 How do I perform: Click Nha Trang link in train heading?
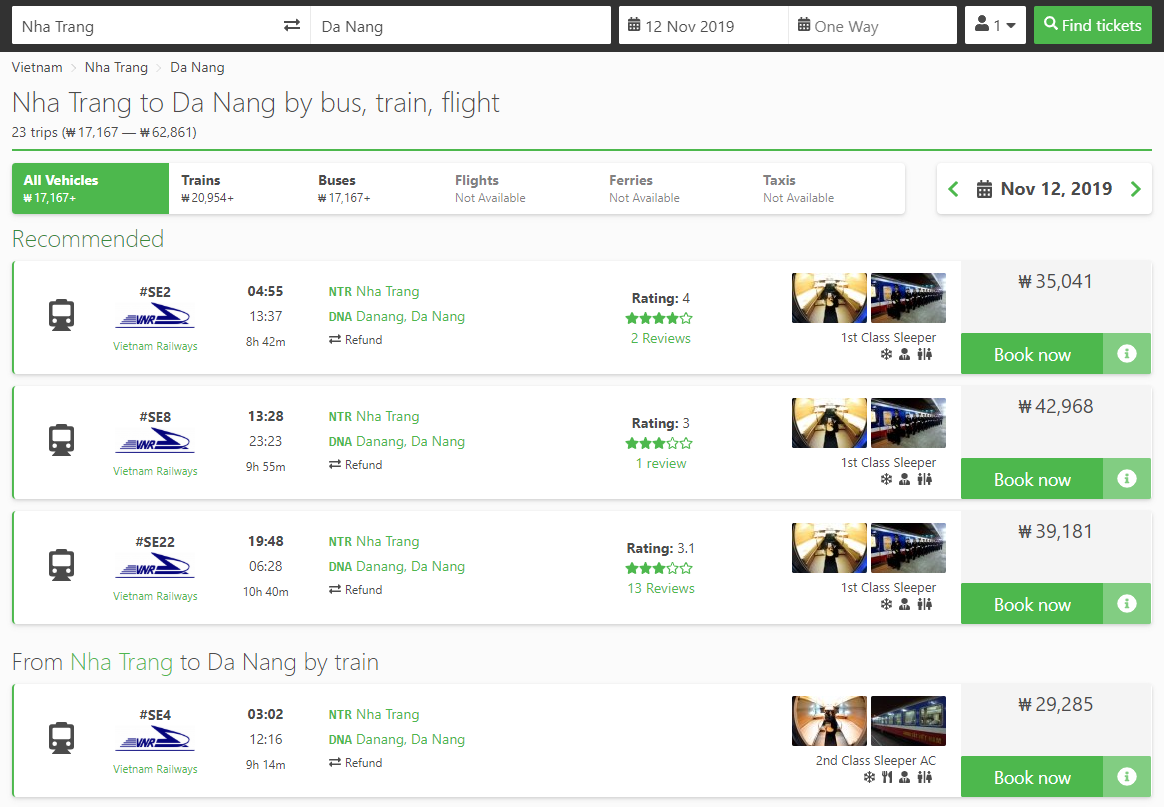(x=122, y=661)
